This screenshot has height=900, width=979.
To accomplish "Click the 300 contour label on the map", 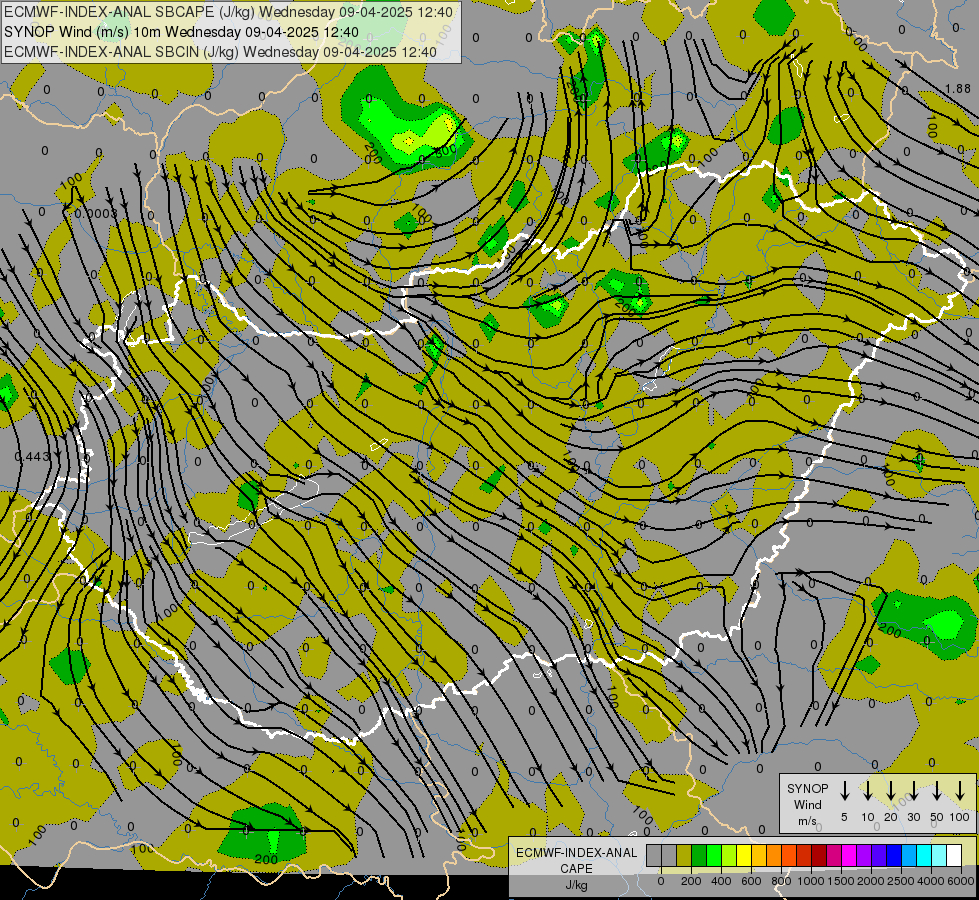I will click(x=445, y=152).
